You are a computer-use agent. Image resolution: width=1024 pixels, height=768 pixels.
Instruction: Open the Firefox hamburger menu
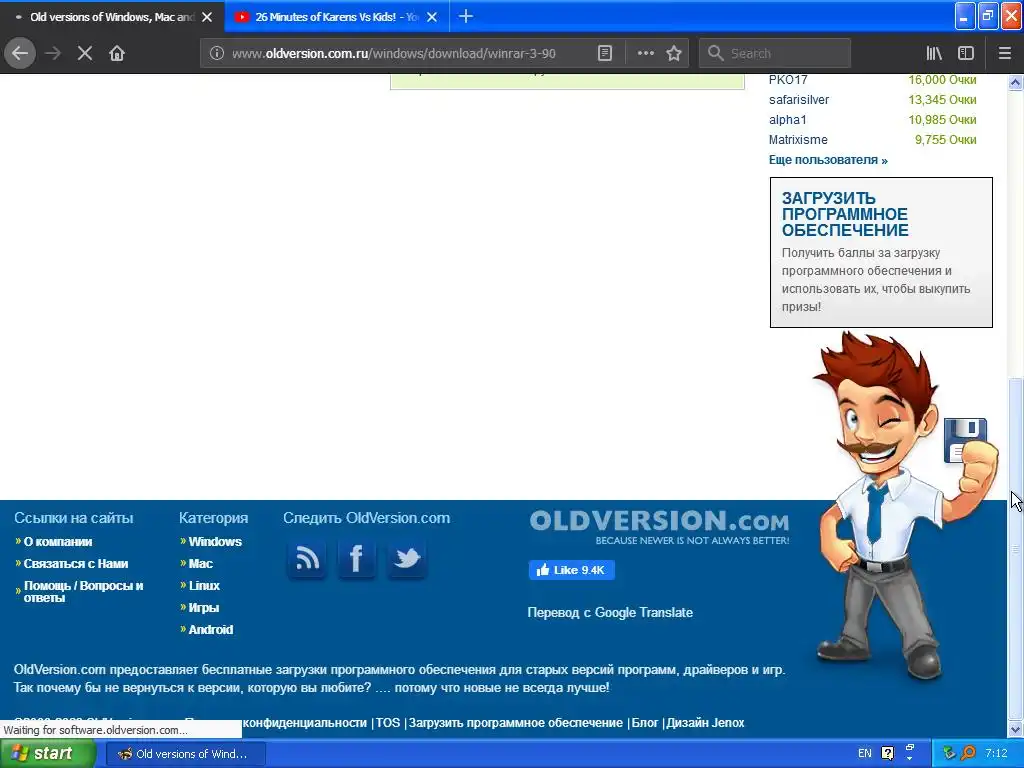pos(1005,53)
